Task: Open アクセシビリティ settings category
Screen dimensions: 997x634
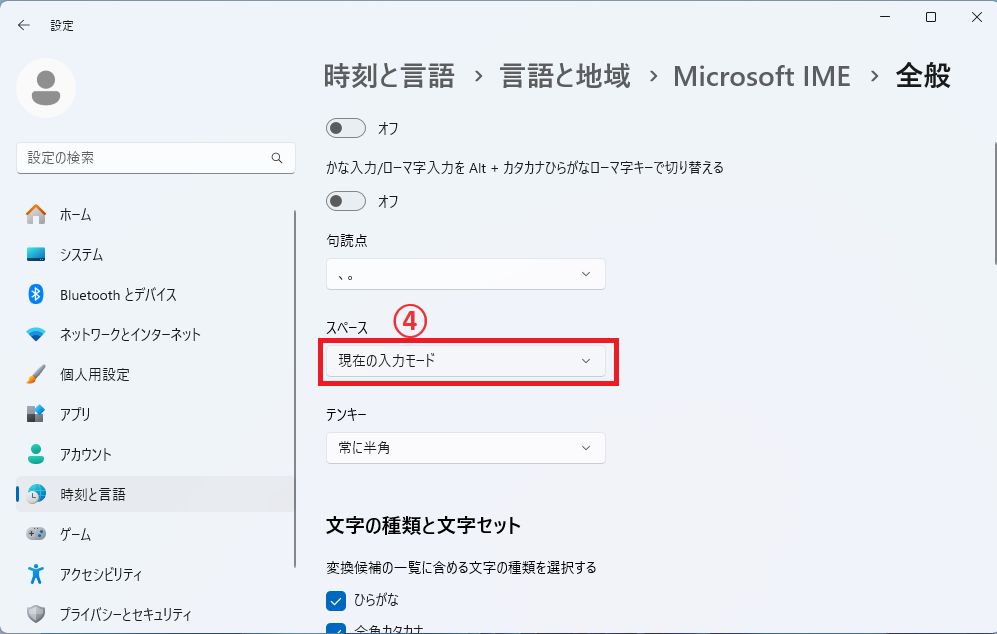Action: [155, 574]
